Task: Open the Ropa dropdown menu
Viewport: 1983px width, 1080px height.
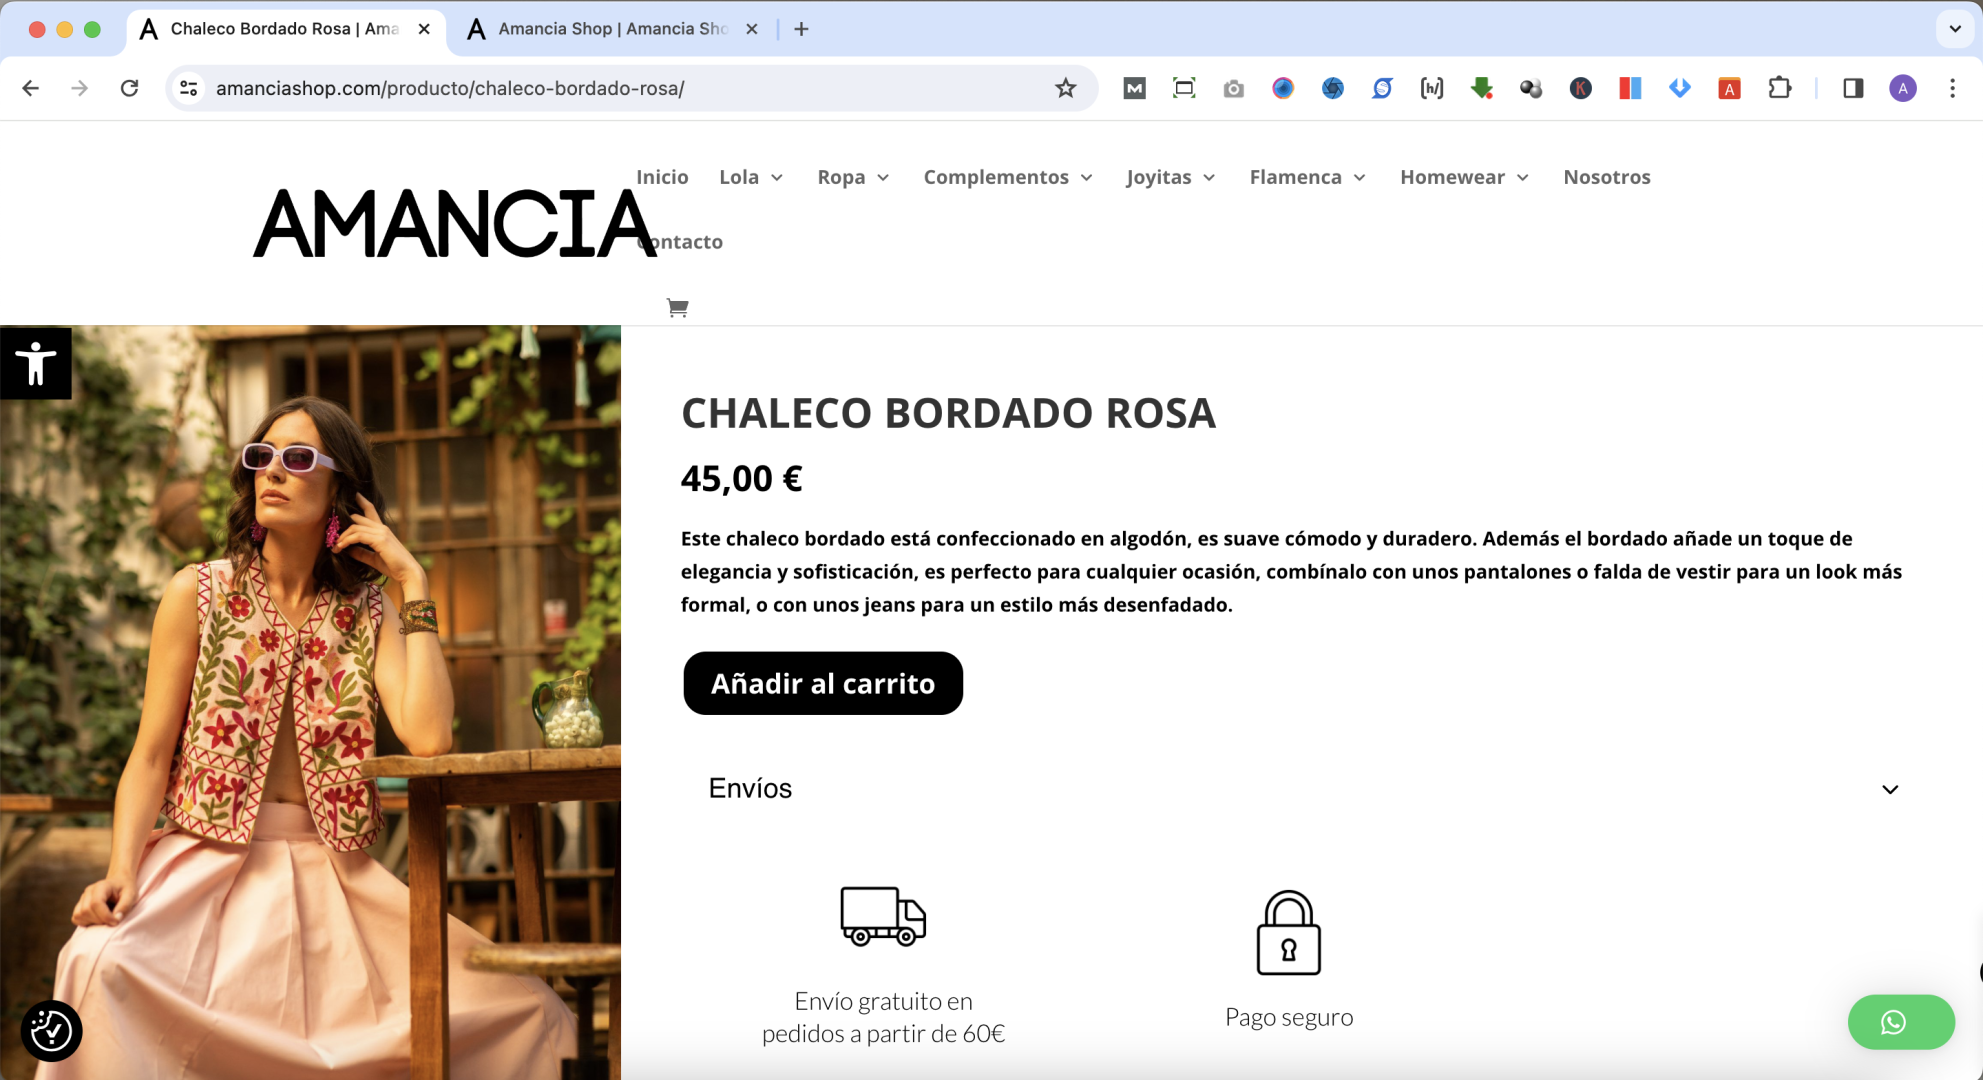Action: click(853, 177)
